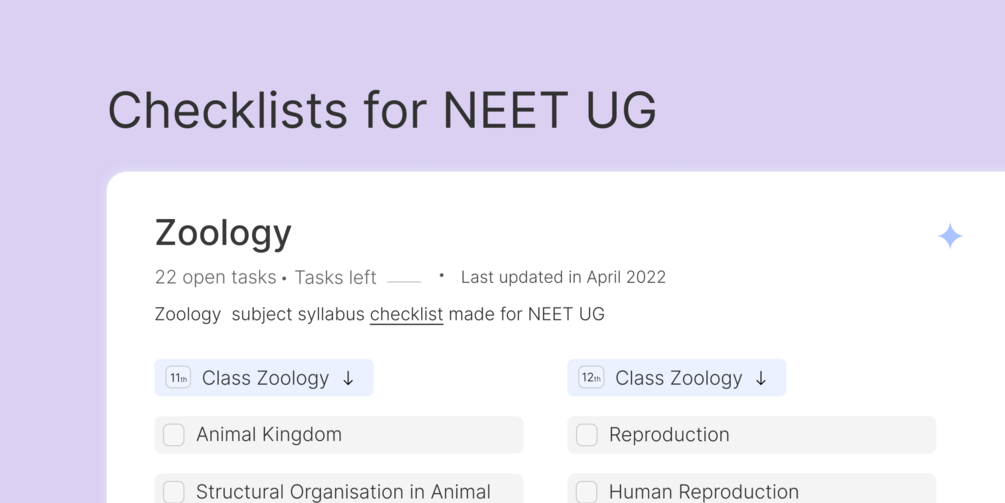Select the Animal Kingdom task label
1005x503 pixels.
coord(269,435)
